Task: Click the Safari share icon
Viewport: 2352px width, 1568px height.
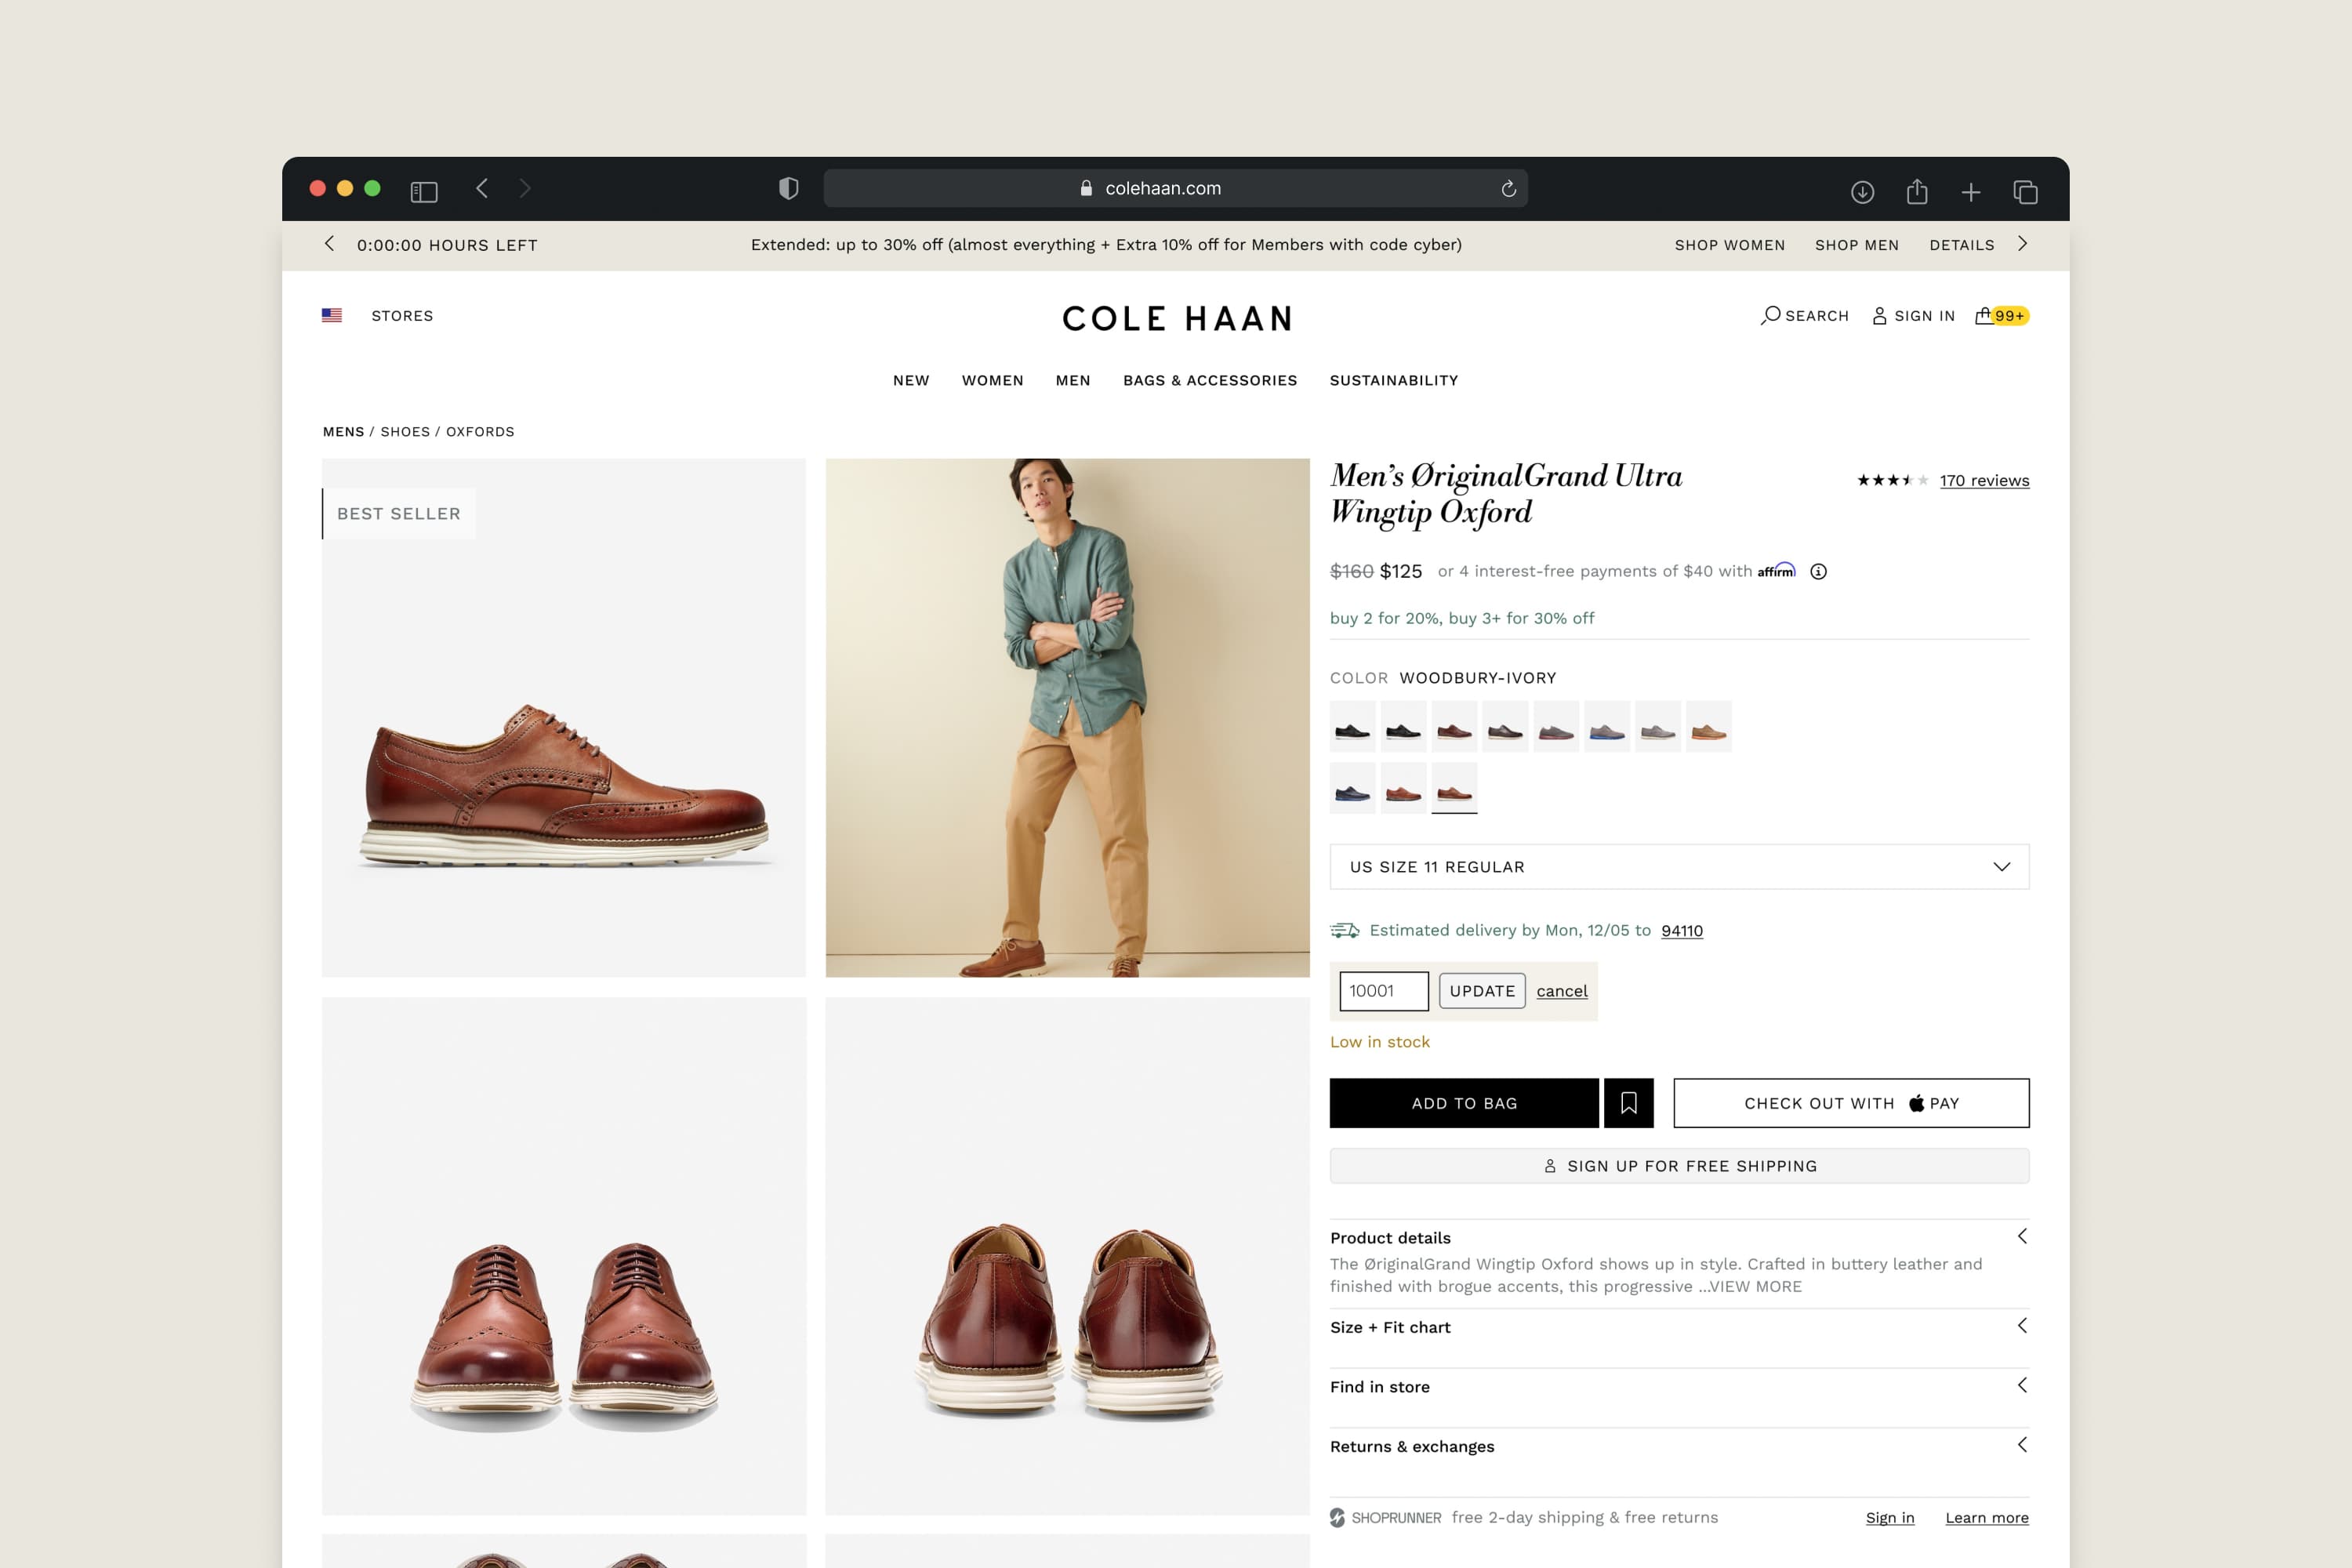Action: (1916, 191)
